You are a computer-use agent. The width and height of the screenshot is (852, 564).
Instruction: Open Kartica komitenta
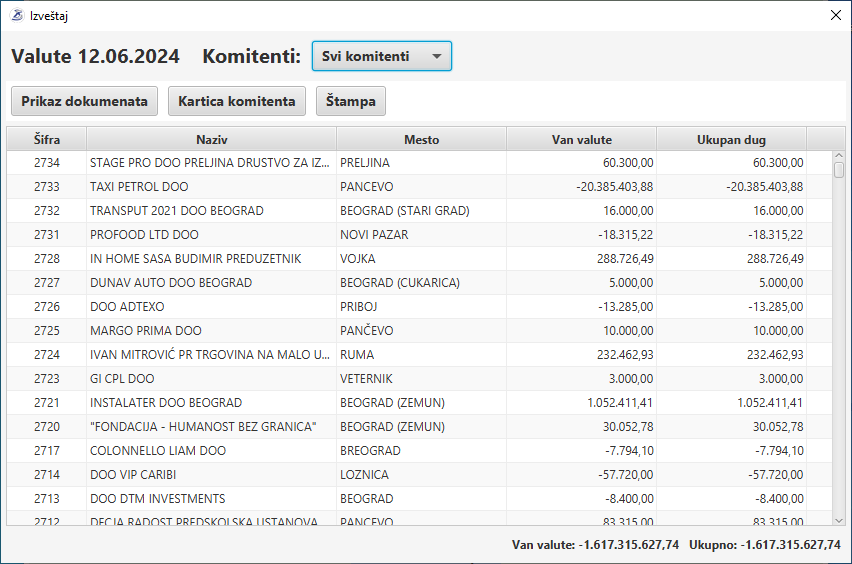(237, 101)
